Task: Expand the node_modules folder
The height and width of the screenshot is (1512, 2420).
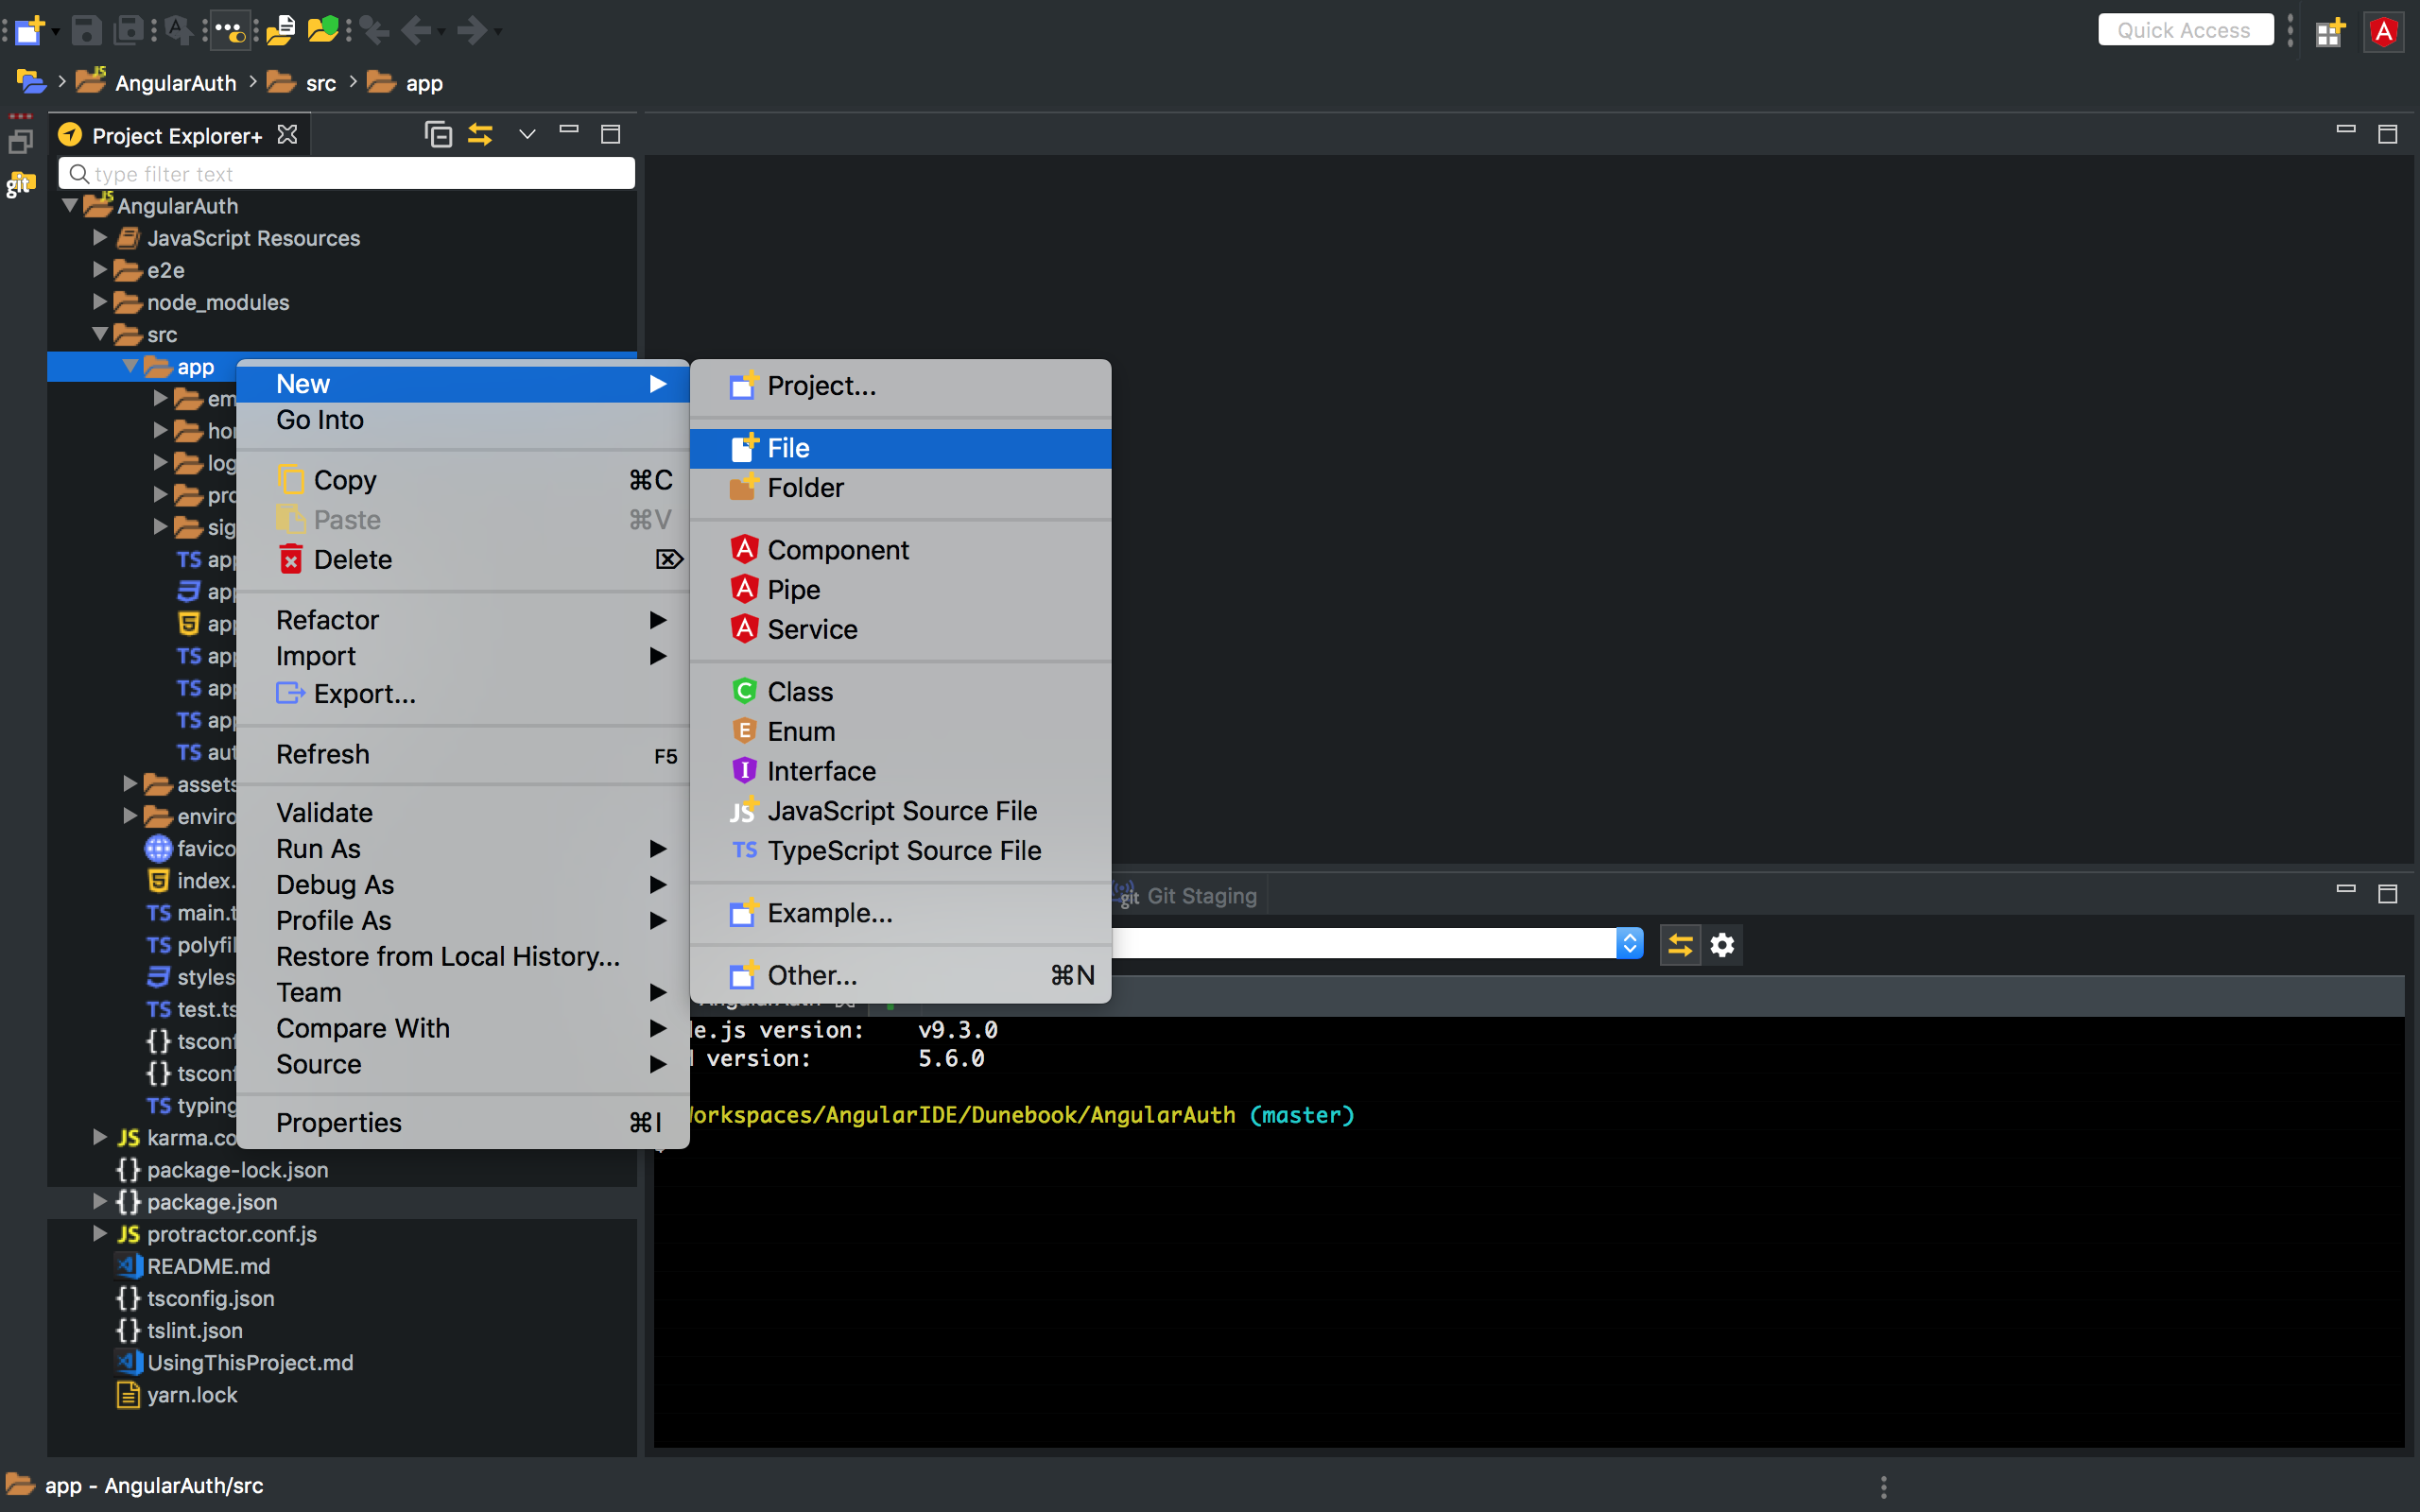Action: [x=100, y=302]
